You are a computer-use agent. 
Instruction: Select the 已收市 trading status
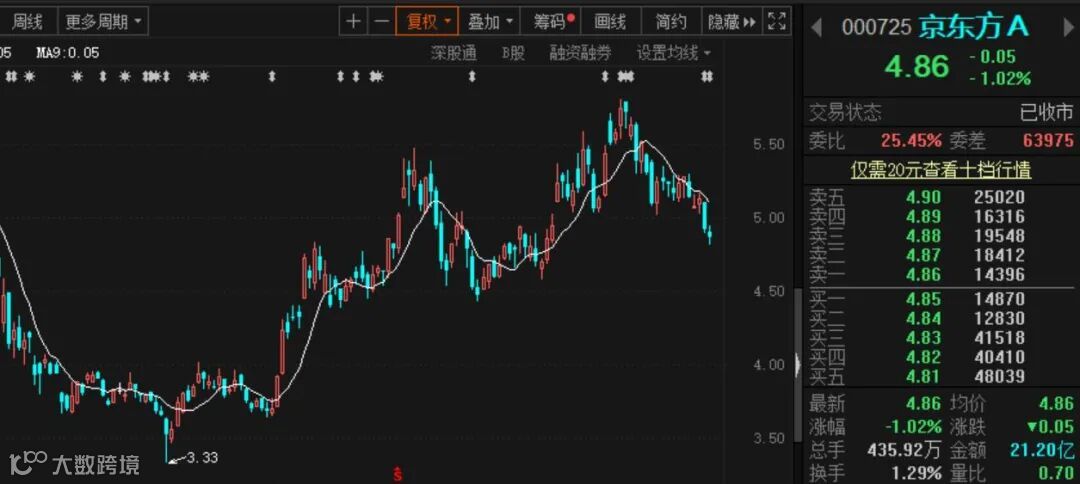pyautogui.click(x=1046, y=112)
